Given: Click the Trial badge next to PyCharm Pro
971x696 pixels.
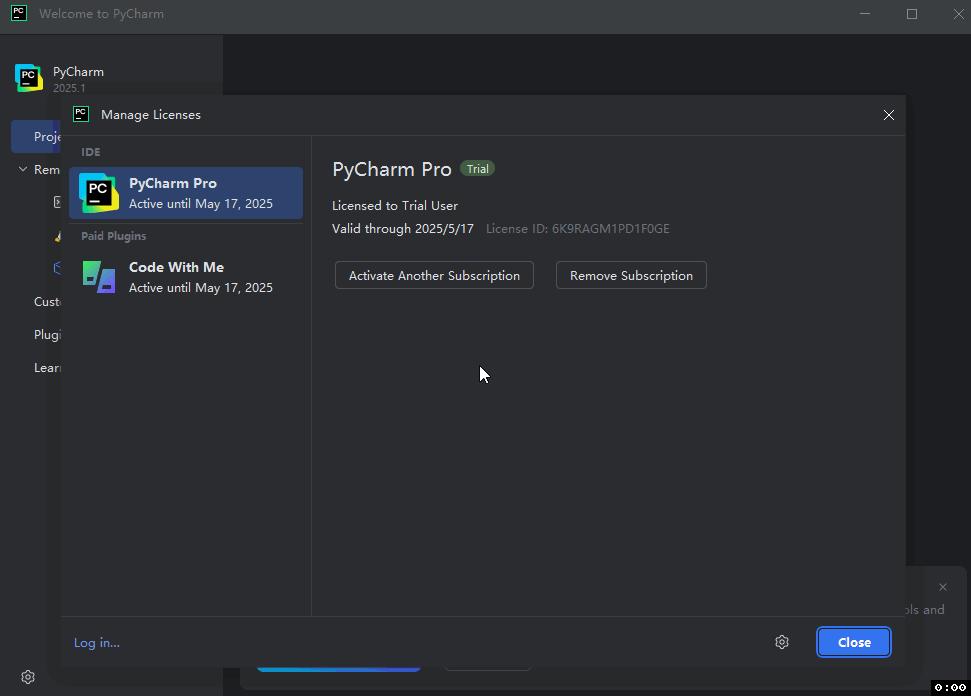Looking at the screenshot, I should coord(477,168).
